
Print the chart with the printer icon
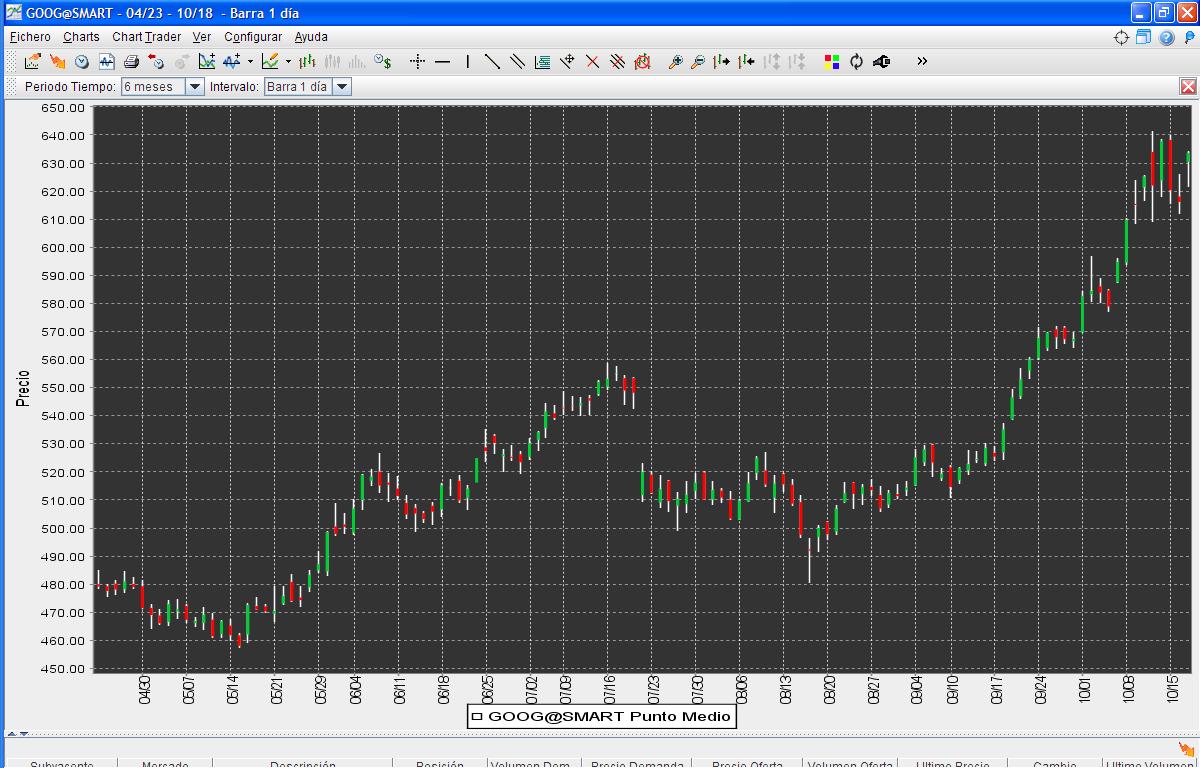click(x=131, y=61)
